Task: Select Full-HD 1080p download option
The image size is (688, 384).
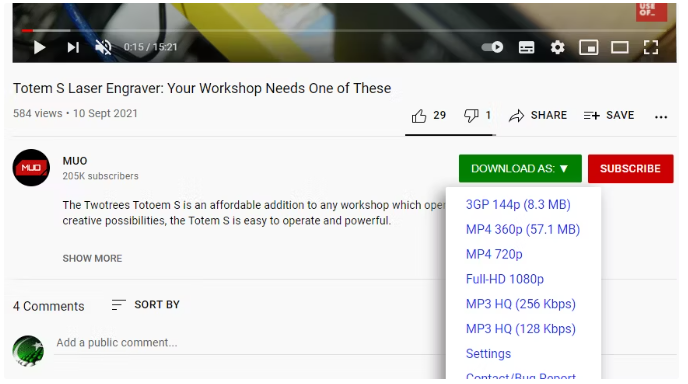Action: pos(505,279)
